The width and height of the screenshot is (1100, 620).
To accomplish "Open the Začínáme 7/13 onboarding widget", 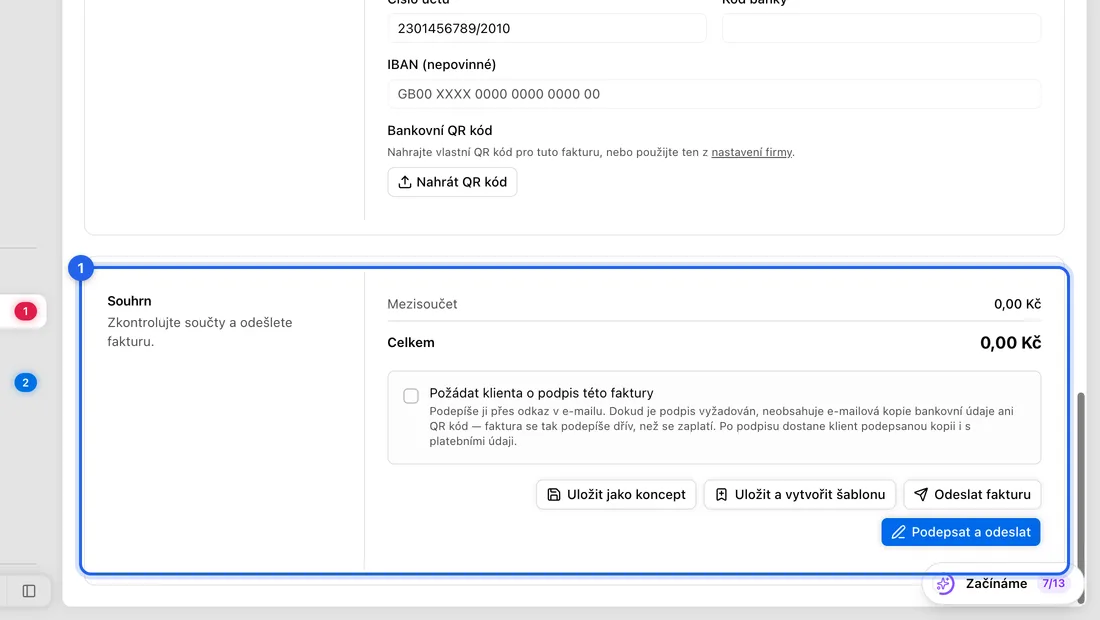I will [1002, 584].
